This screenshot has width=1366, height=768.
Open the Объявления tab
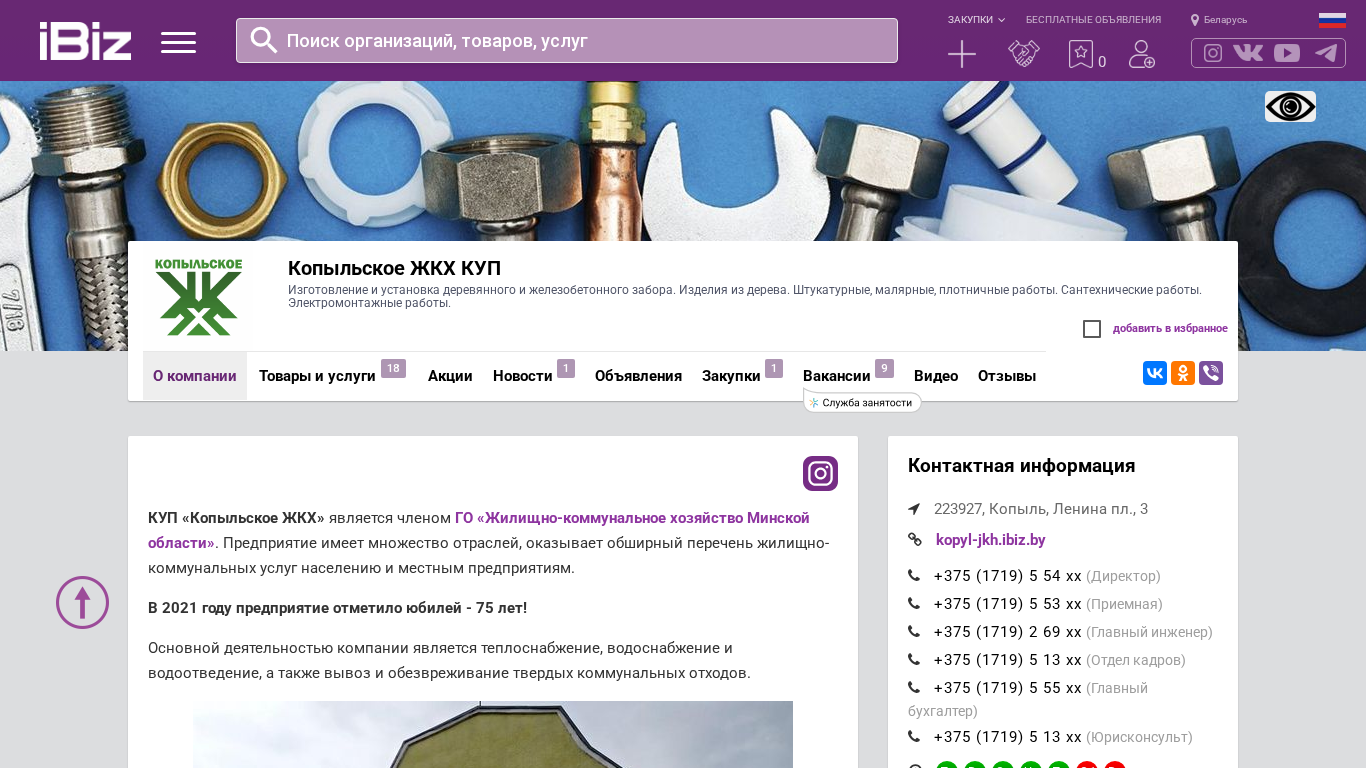(638, 376)
